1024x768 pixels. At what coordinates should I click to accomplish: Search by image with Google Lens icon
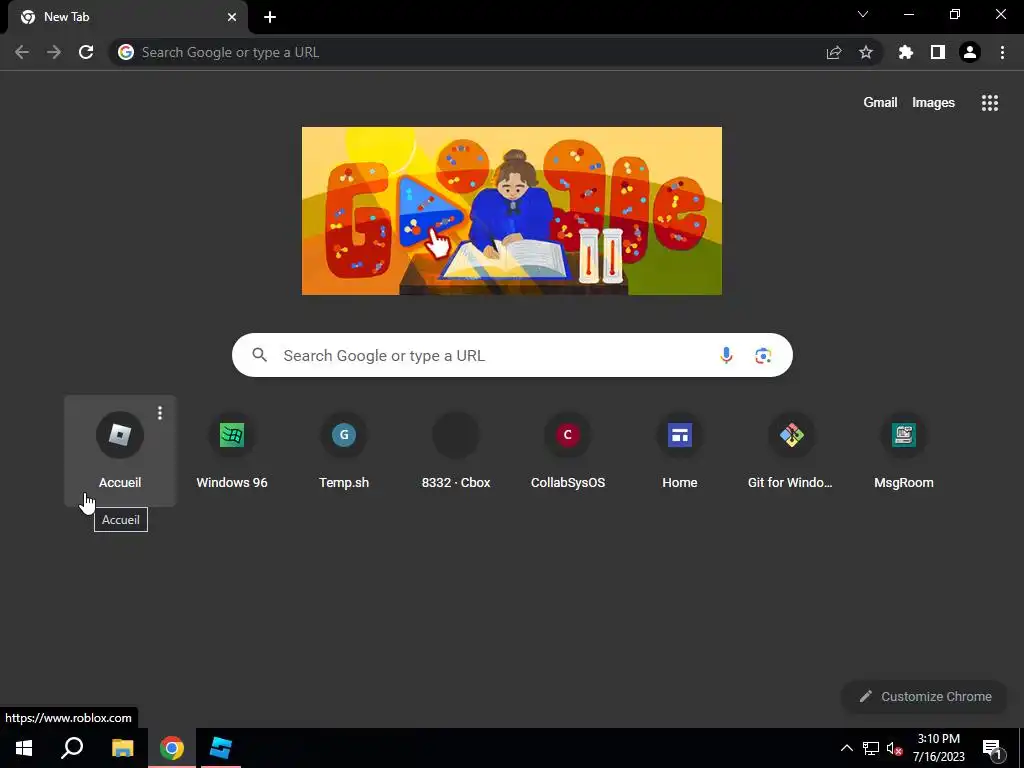tap(763, 355)
